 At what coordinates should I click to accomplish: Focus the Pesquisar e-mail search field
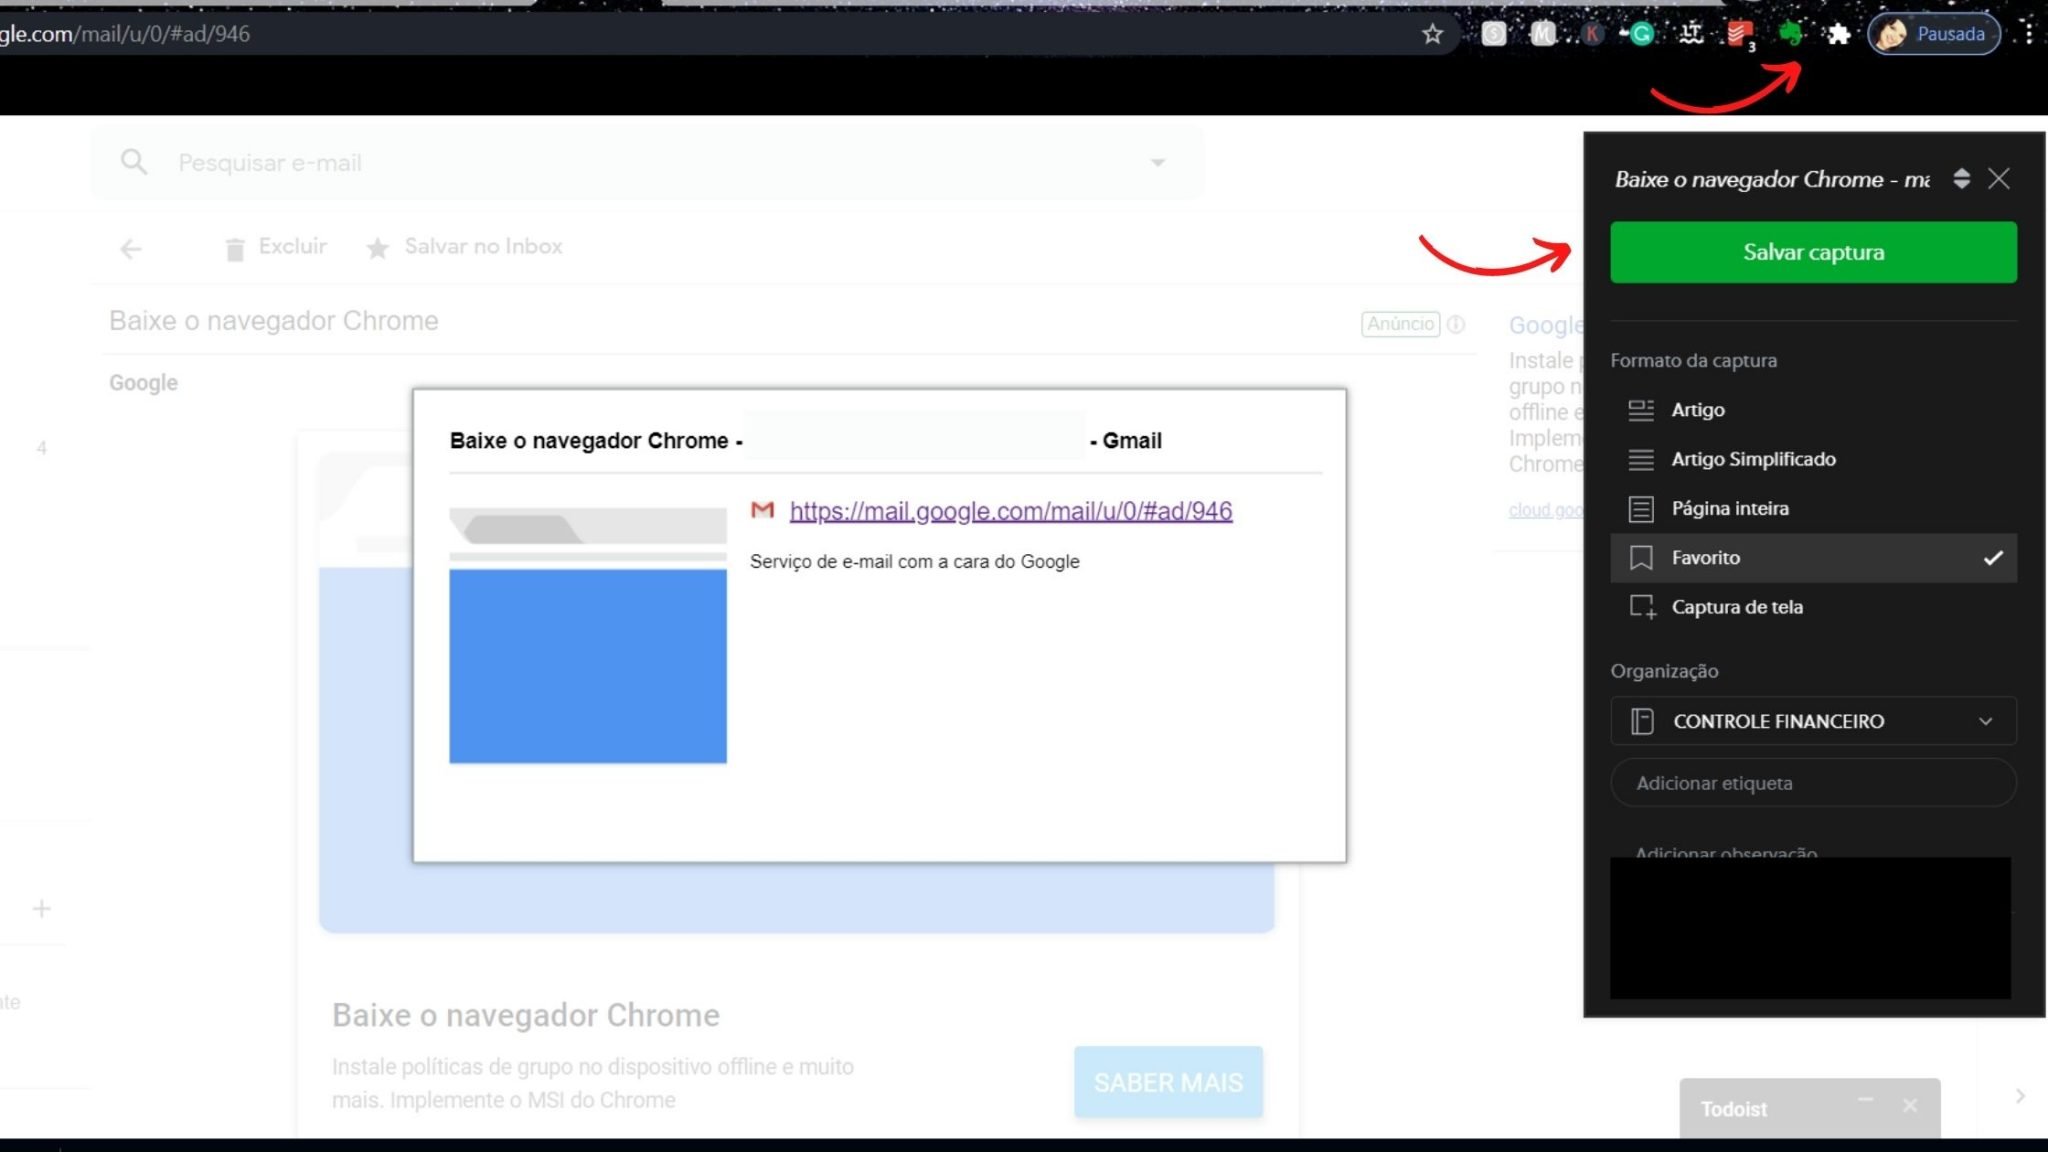point(650,162)
